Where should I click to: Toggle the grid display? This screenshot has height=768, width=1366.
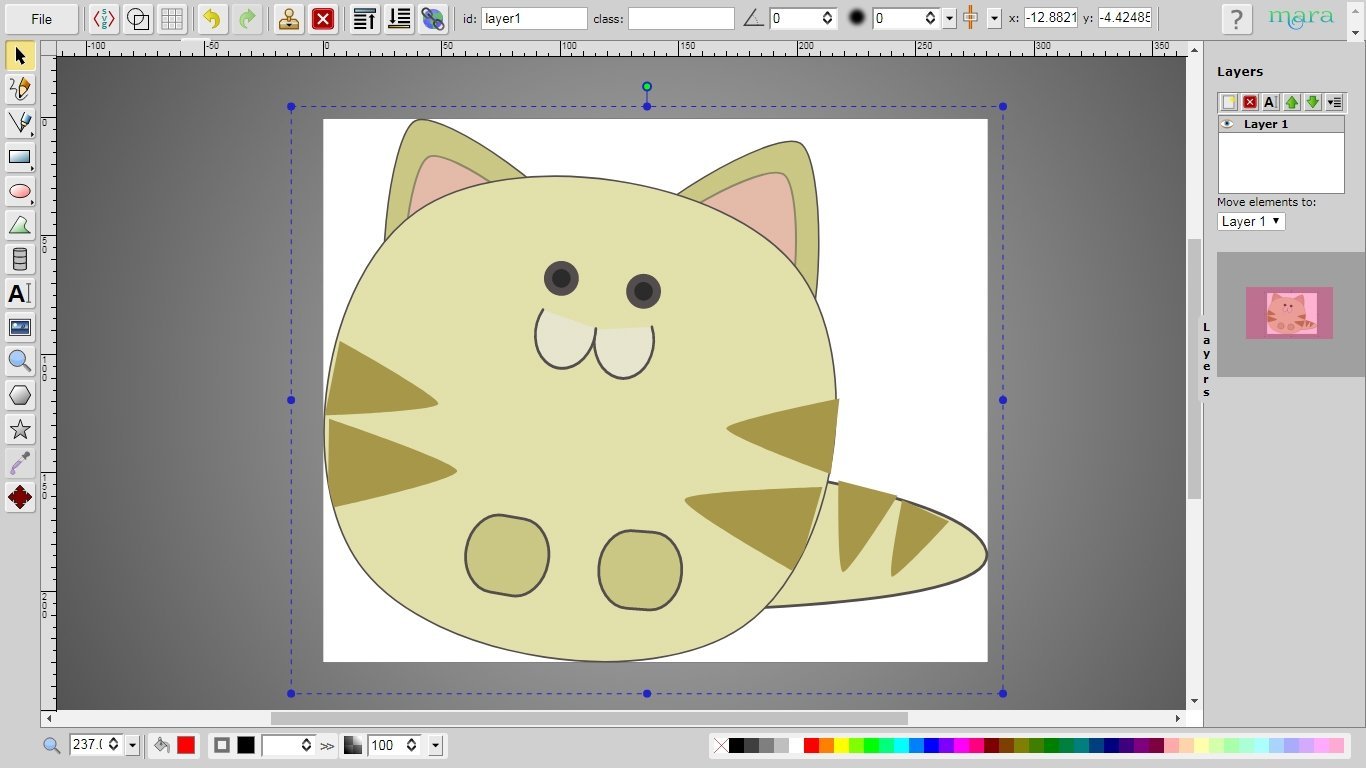click(172, 18)
